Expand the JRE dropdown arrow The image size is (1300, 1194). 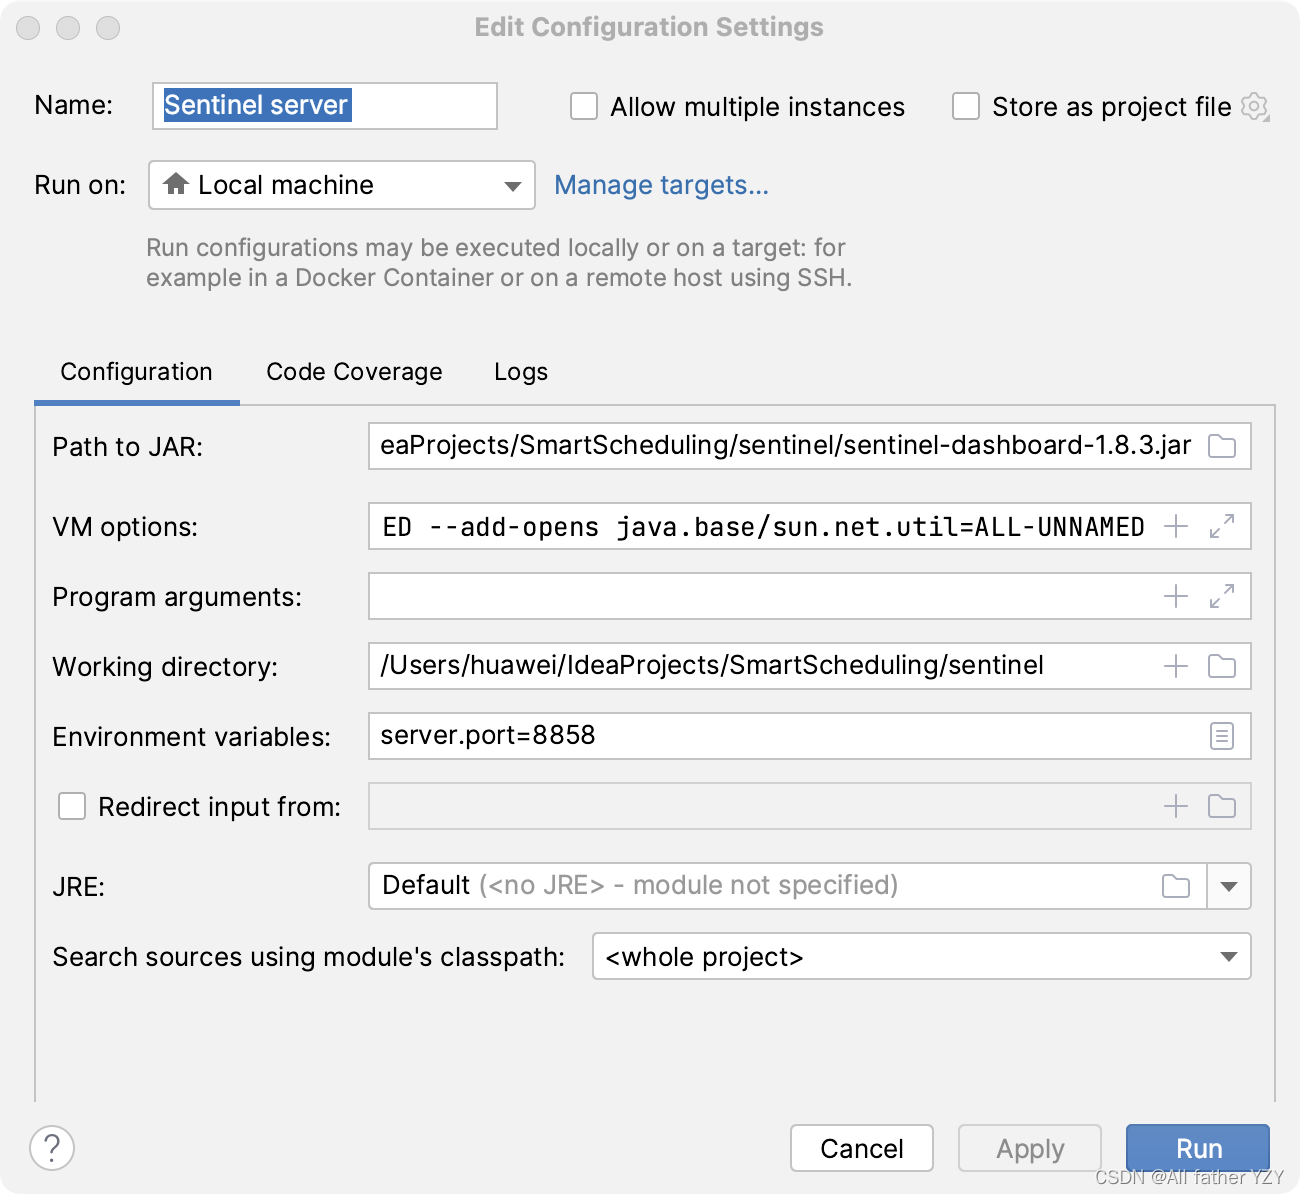pyautogui.click(x=1229, y=886)
